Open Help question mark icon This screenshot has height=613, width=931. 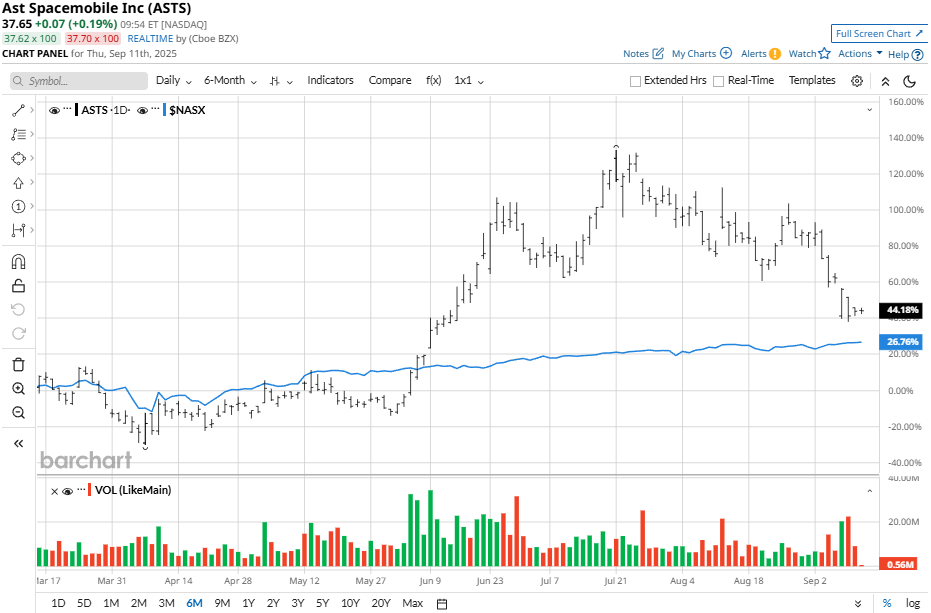[x=917, y=55]
